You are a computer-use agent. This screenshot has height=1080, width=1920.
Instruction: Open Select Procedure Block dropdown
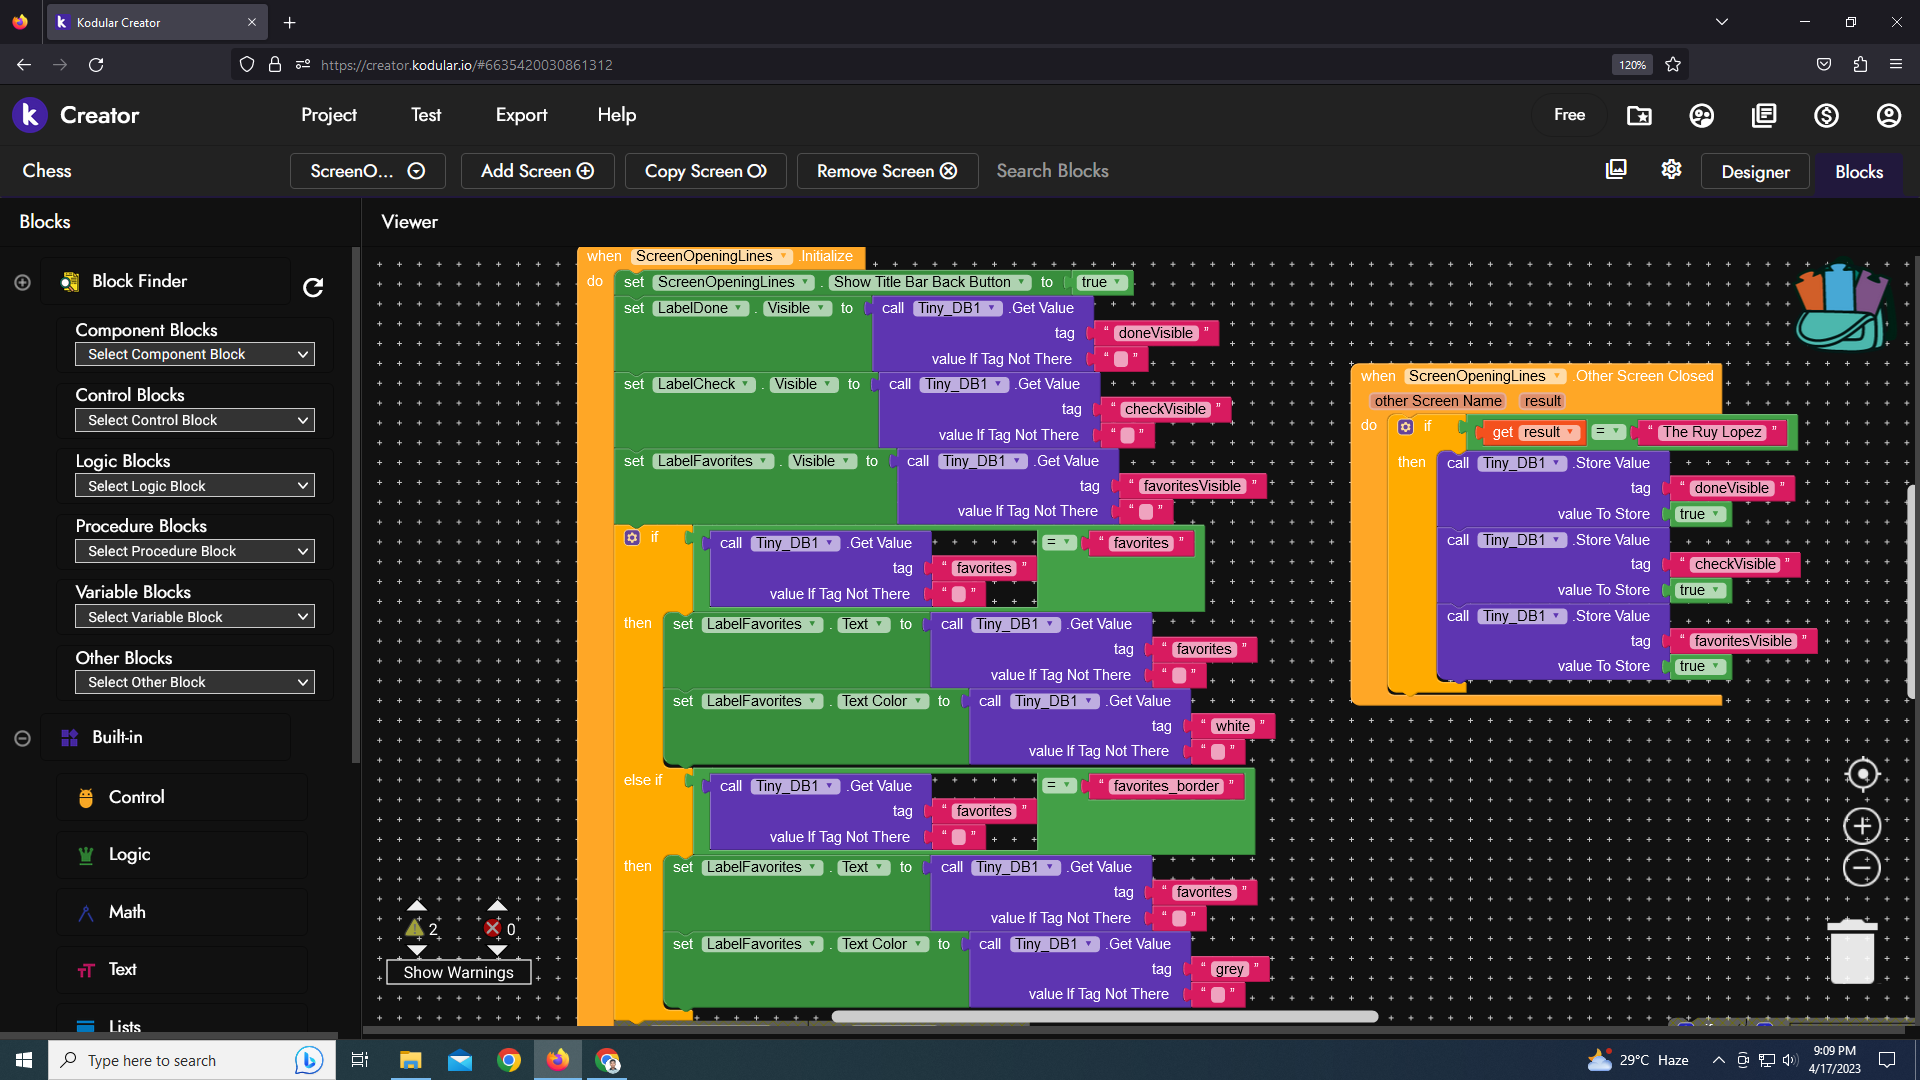(195, 551)
